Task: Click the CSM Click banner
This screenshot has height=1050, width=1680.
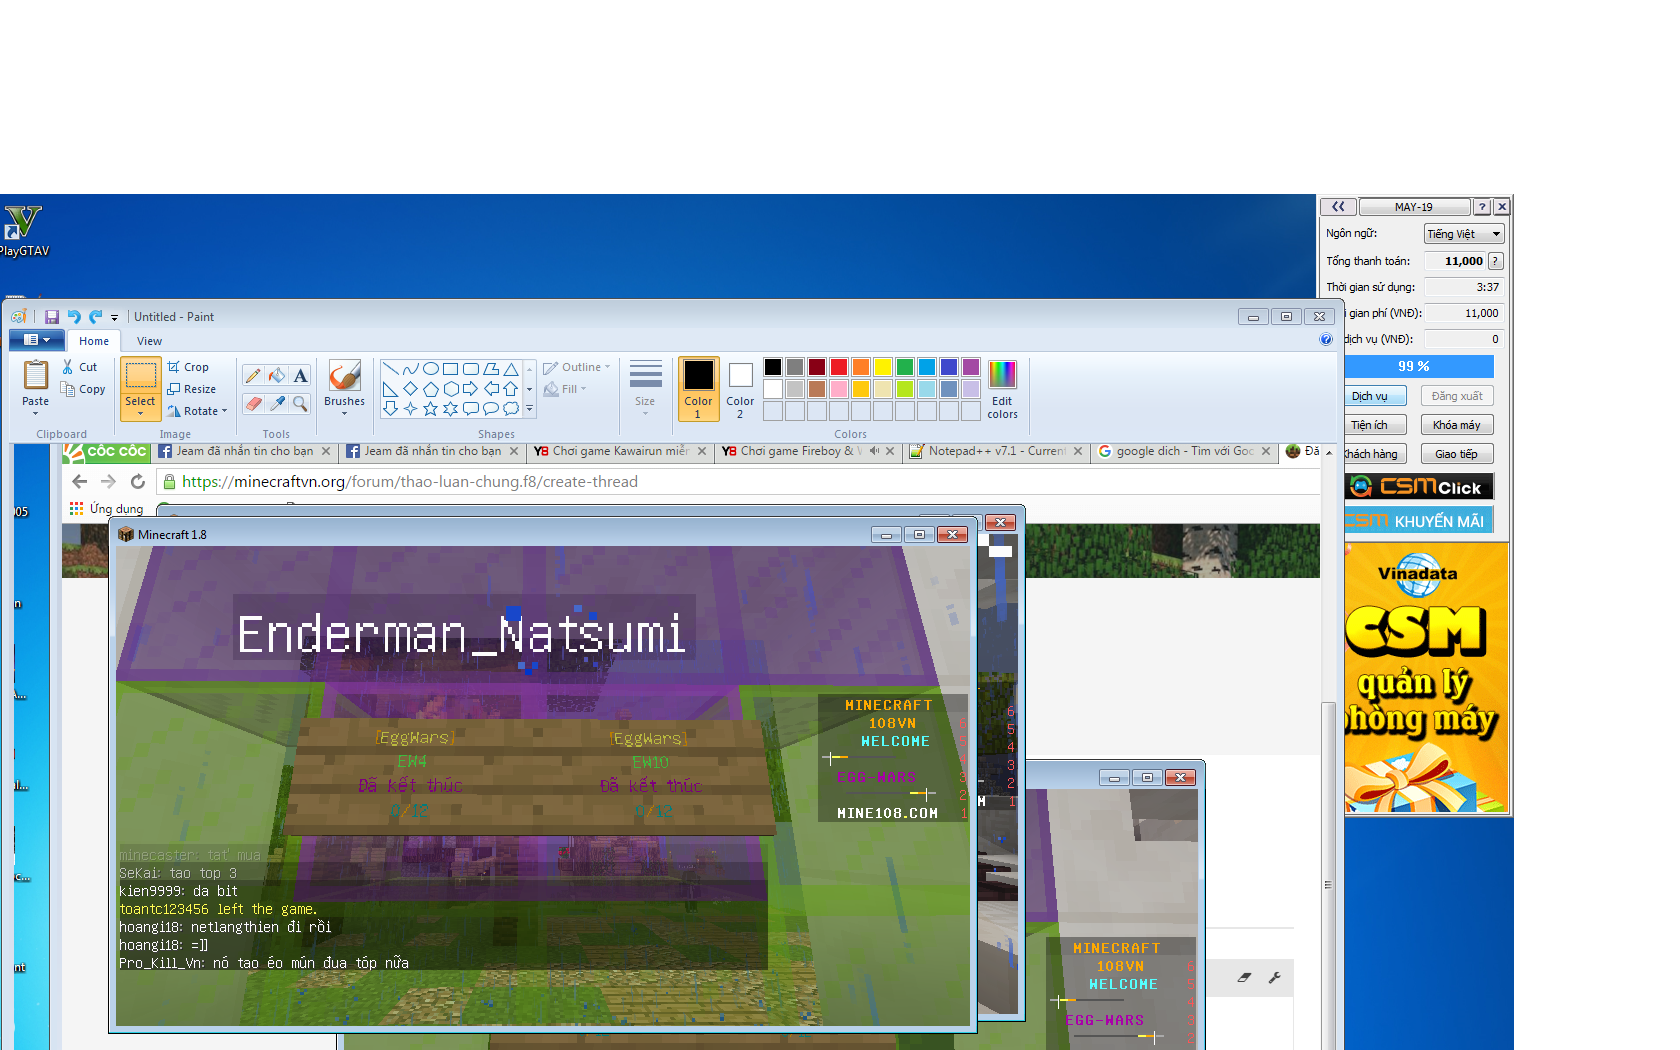Action: [x=1419, y=487]
